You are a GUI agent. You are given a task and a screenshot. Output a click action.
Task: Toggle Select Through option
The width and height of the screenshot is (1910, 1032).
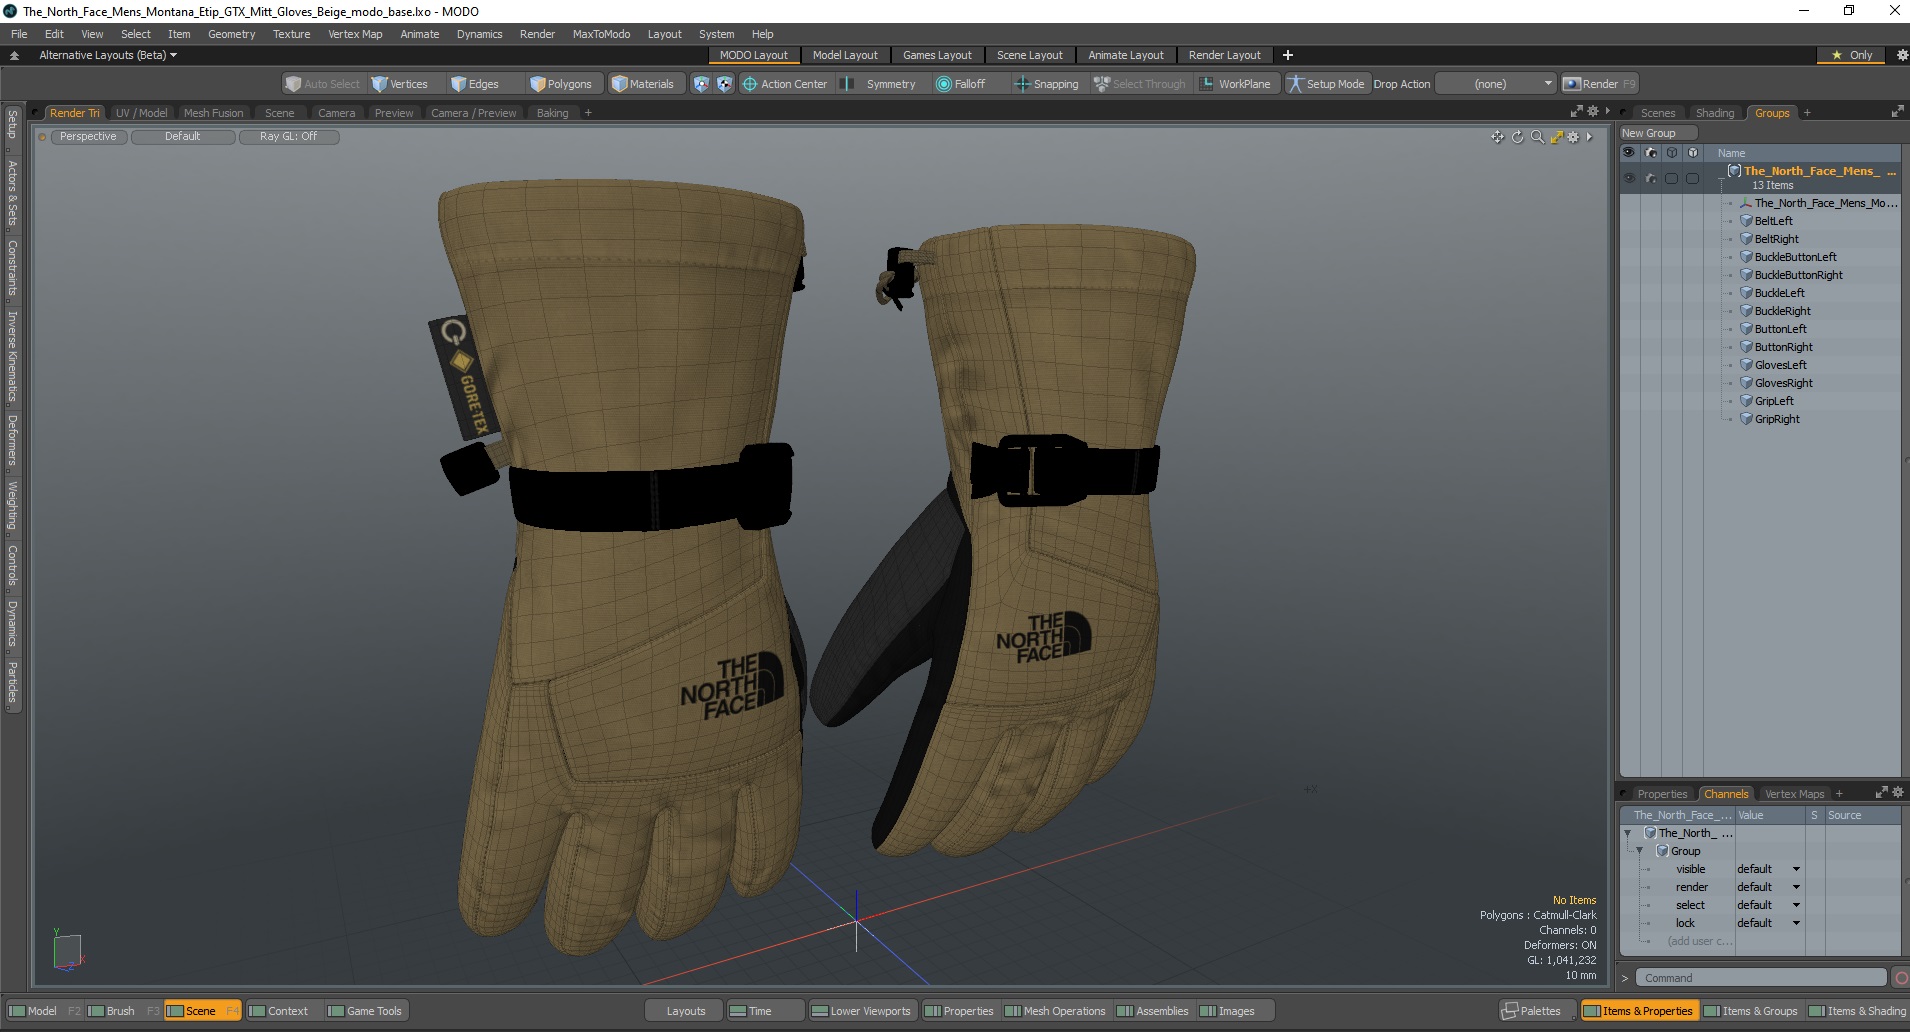pyautogui.click(x=1140, y=84)
